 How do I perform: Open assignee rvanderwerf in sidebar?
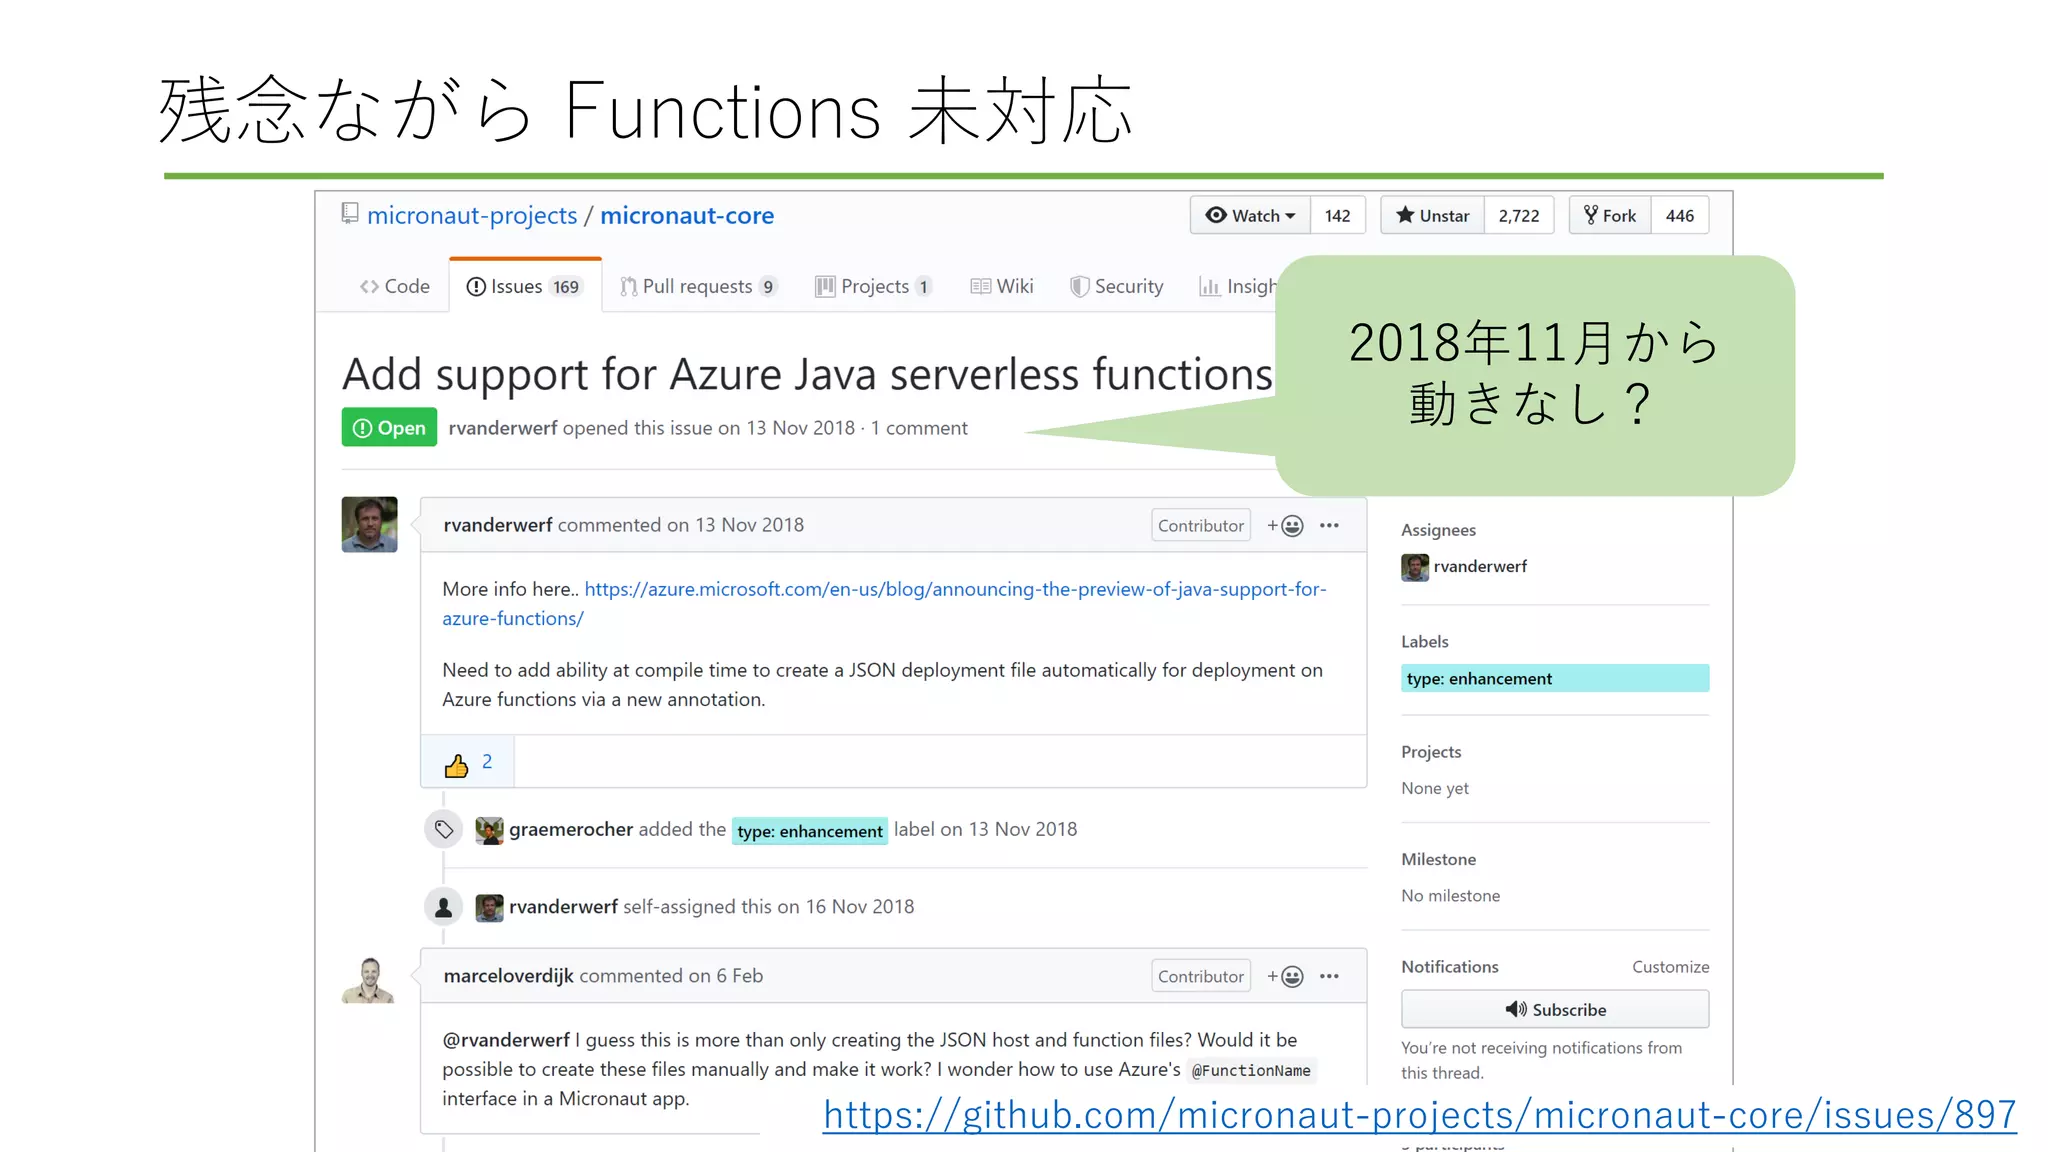[1464, 567]
